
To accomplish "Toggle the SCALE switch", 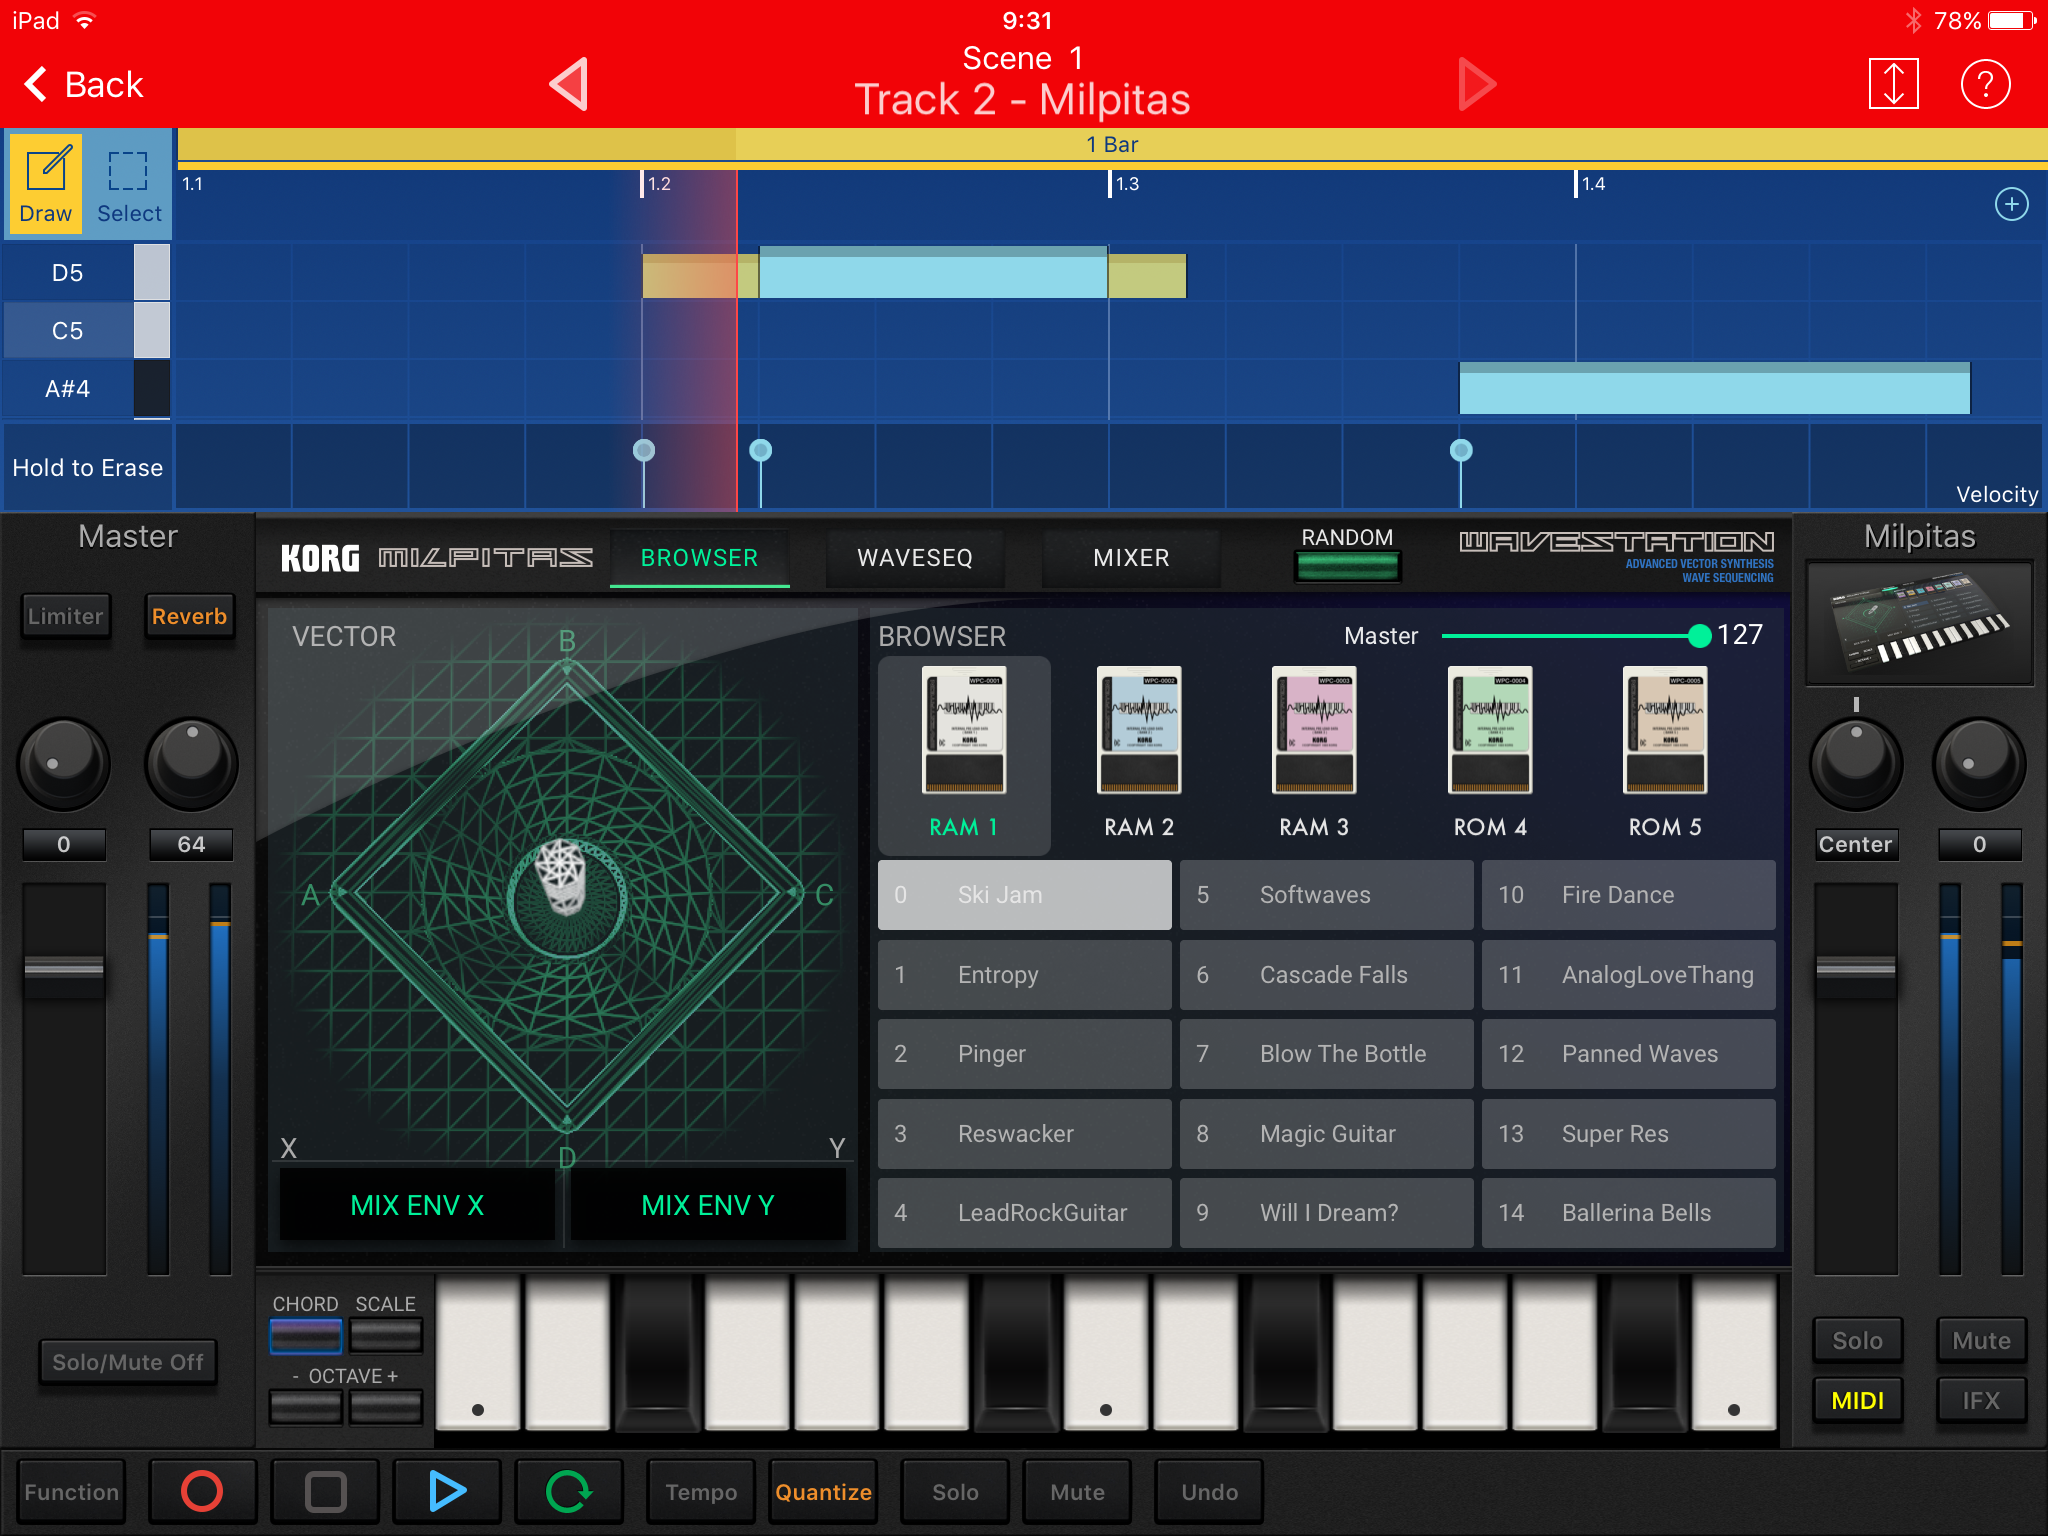I will tap(386, 1335).
